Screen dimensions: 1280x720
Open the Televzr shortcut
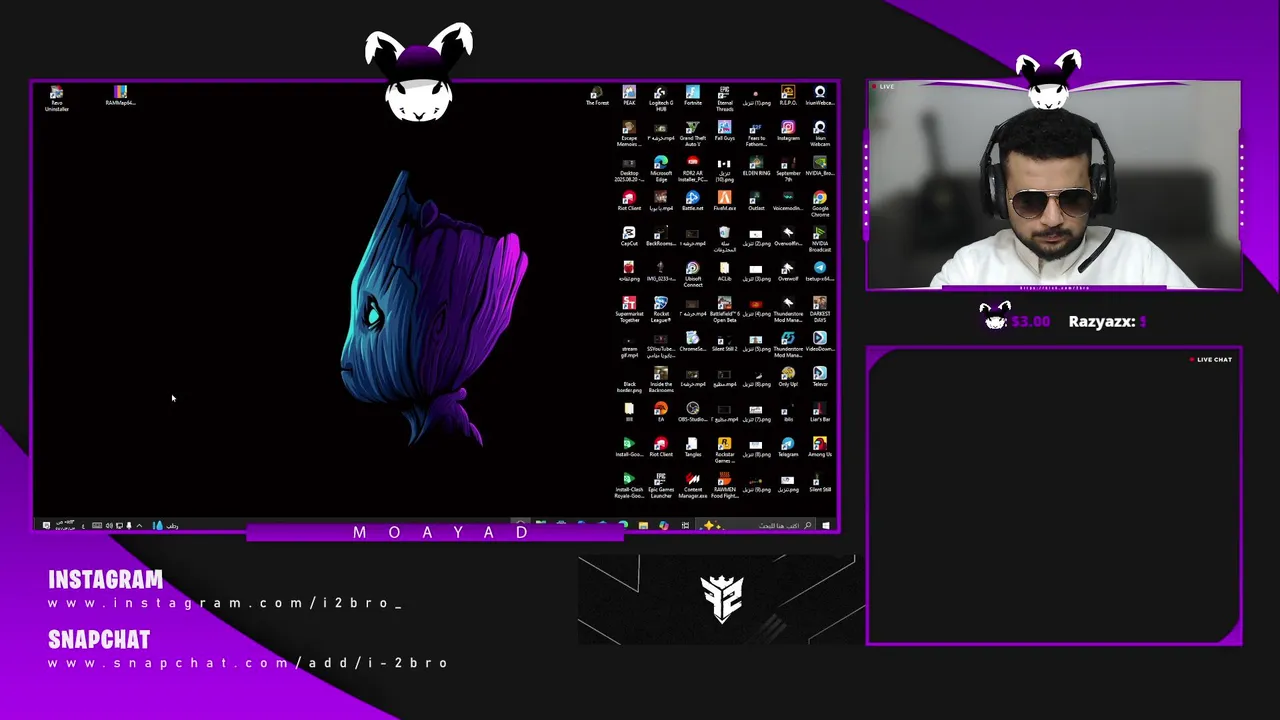point(820,376)
